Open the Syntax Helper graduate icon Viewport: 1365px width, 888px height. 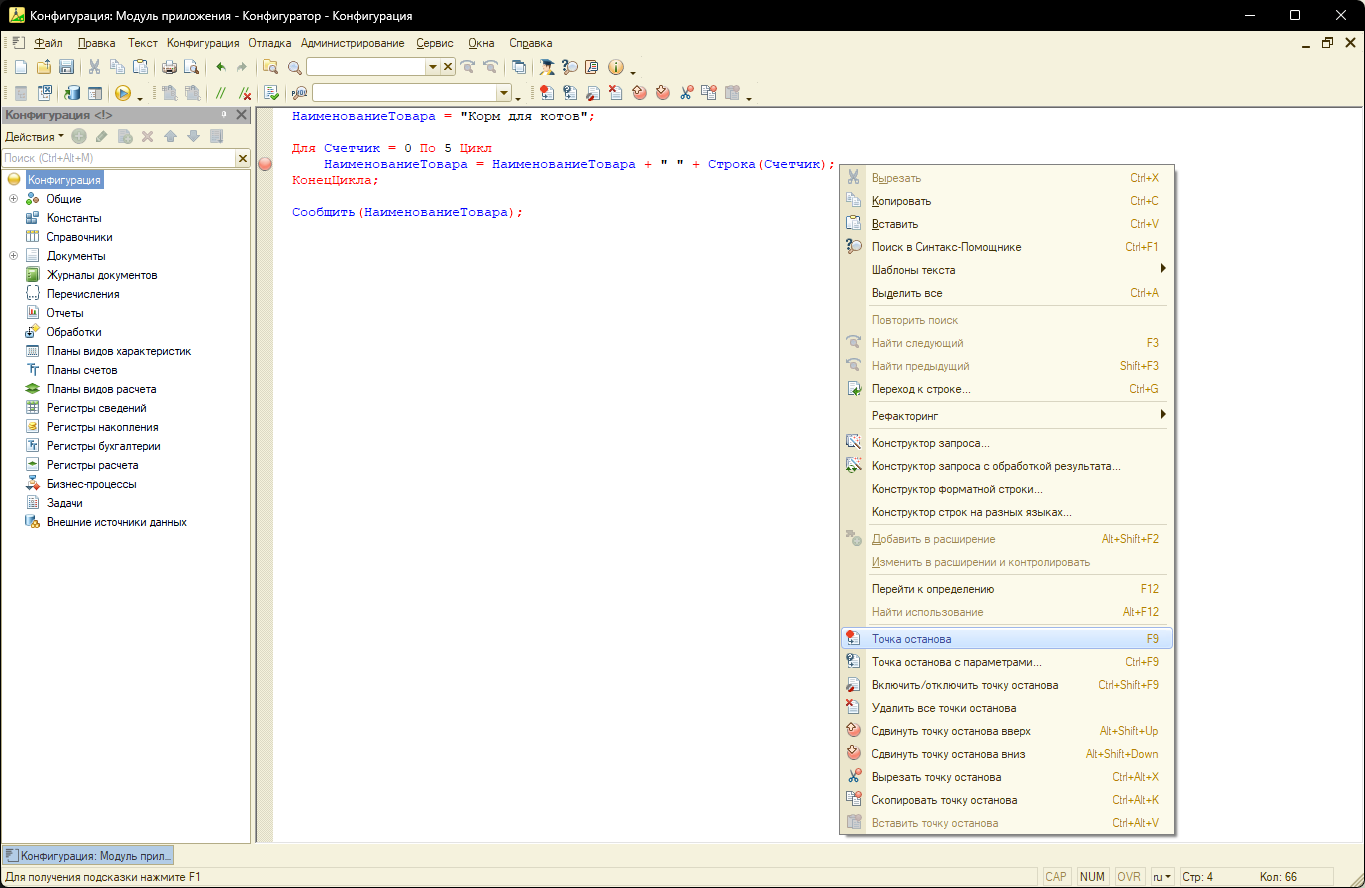coord(547,67)
